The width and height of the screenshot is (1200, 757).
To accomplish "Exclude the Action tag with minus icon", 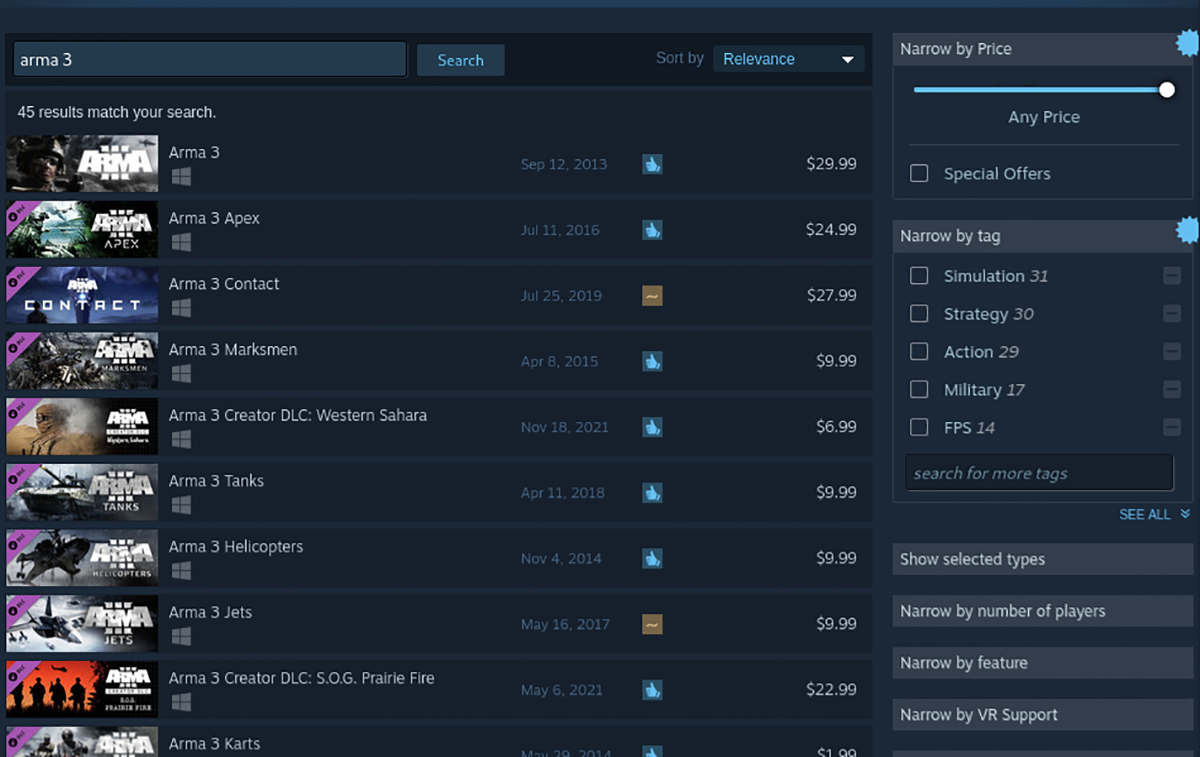I will (x=1172, y=352).
